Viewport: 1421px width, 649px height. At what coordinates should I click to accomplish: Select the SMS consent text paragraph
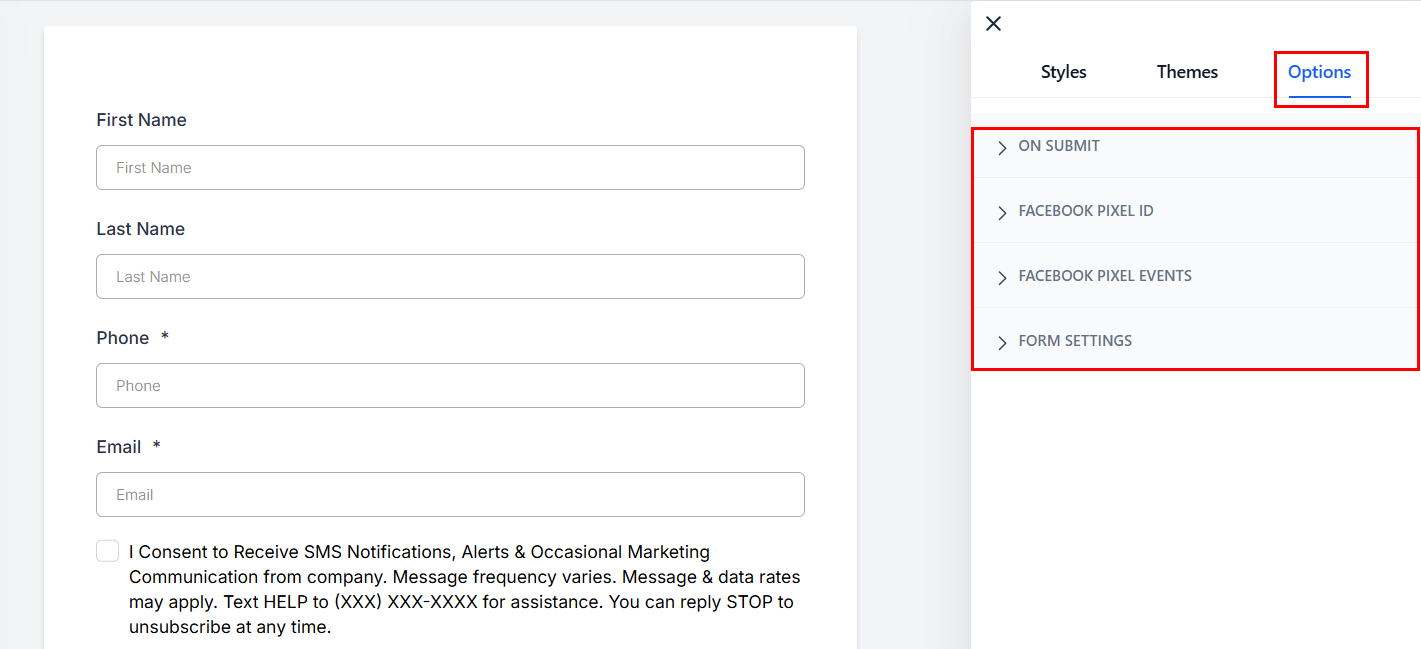pos(464,590)
